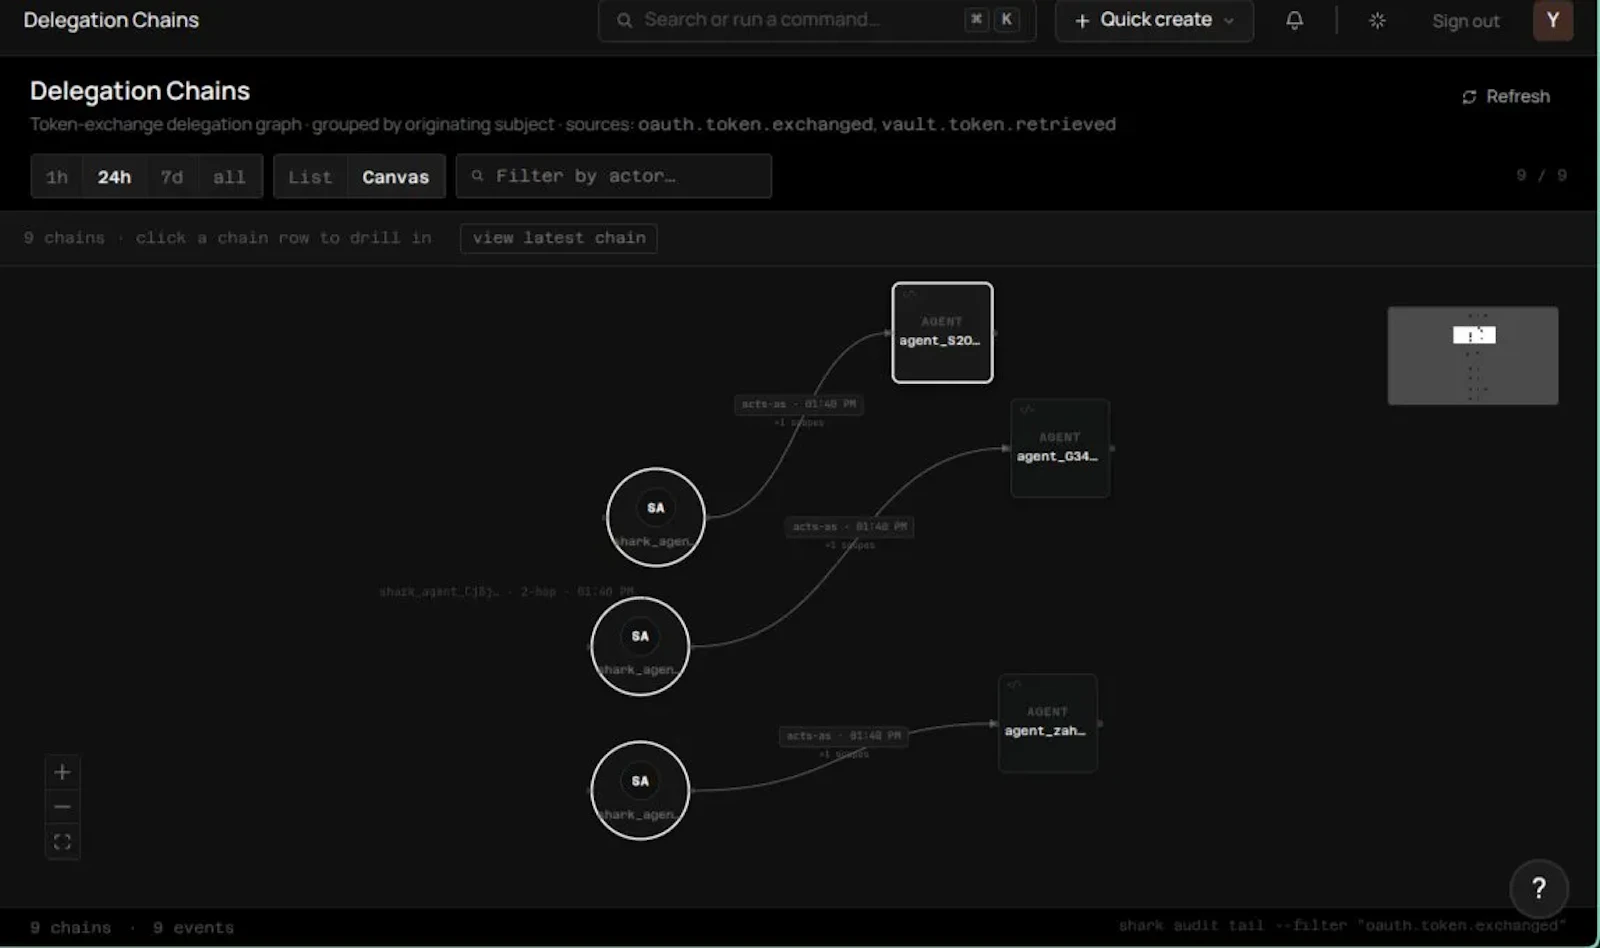Select the agent_zah agent node

point(1047,723)
